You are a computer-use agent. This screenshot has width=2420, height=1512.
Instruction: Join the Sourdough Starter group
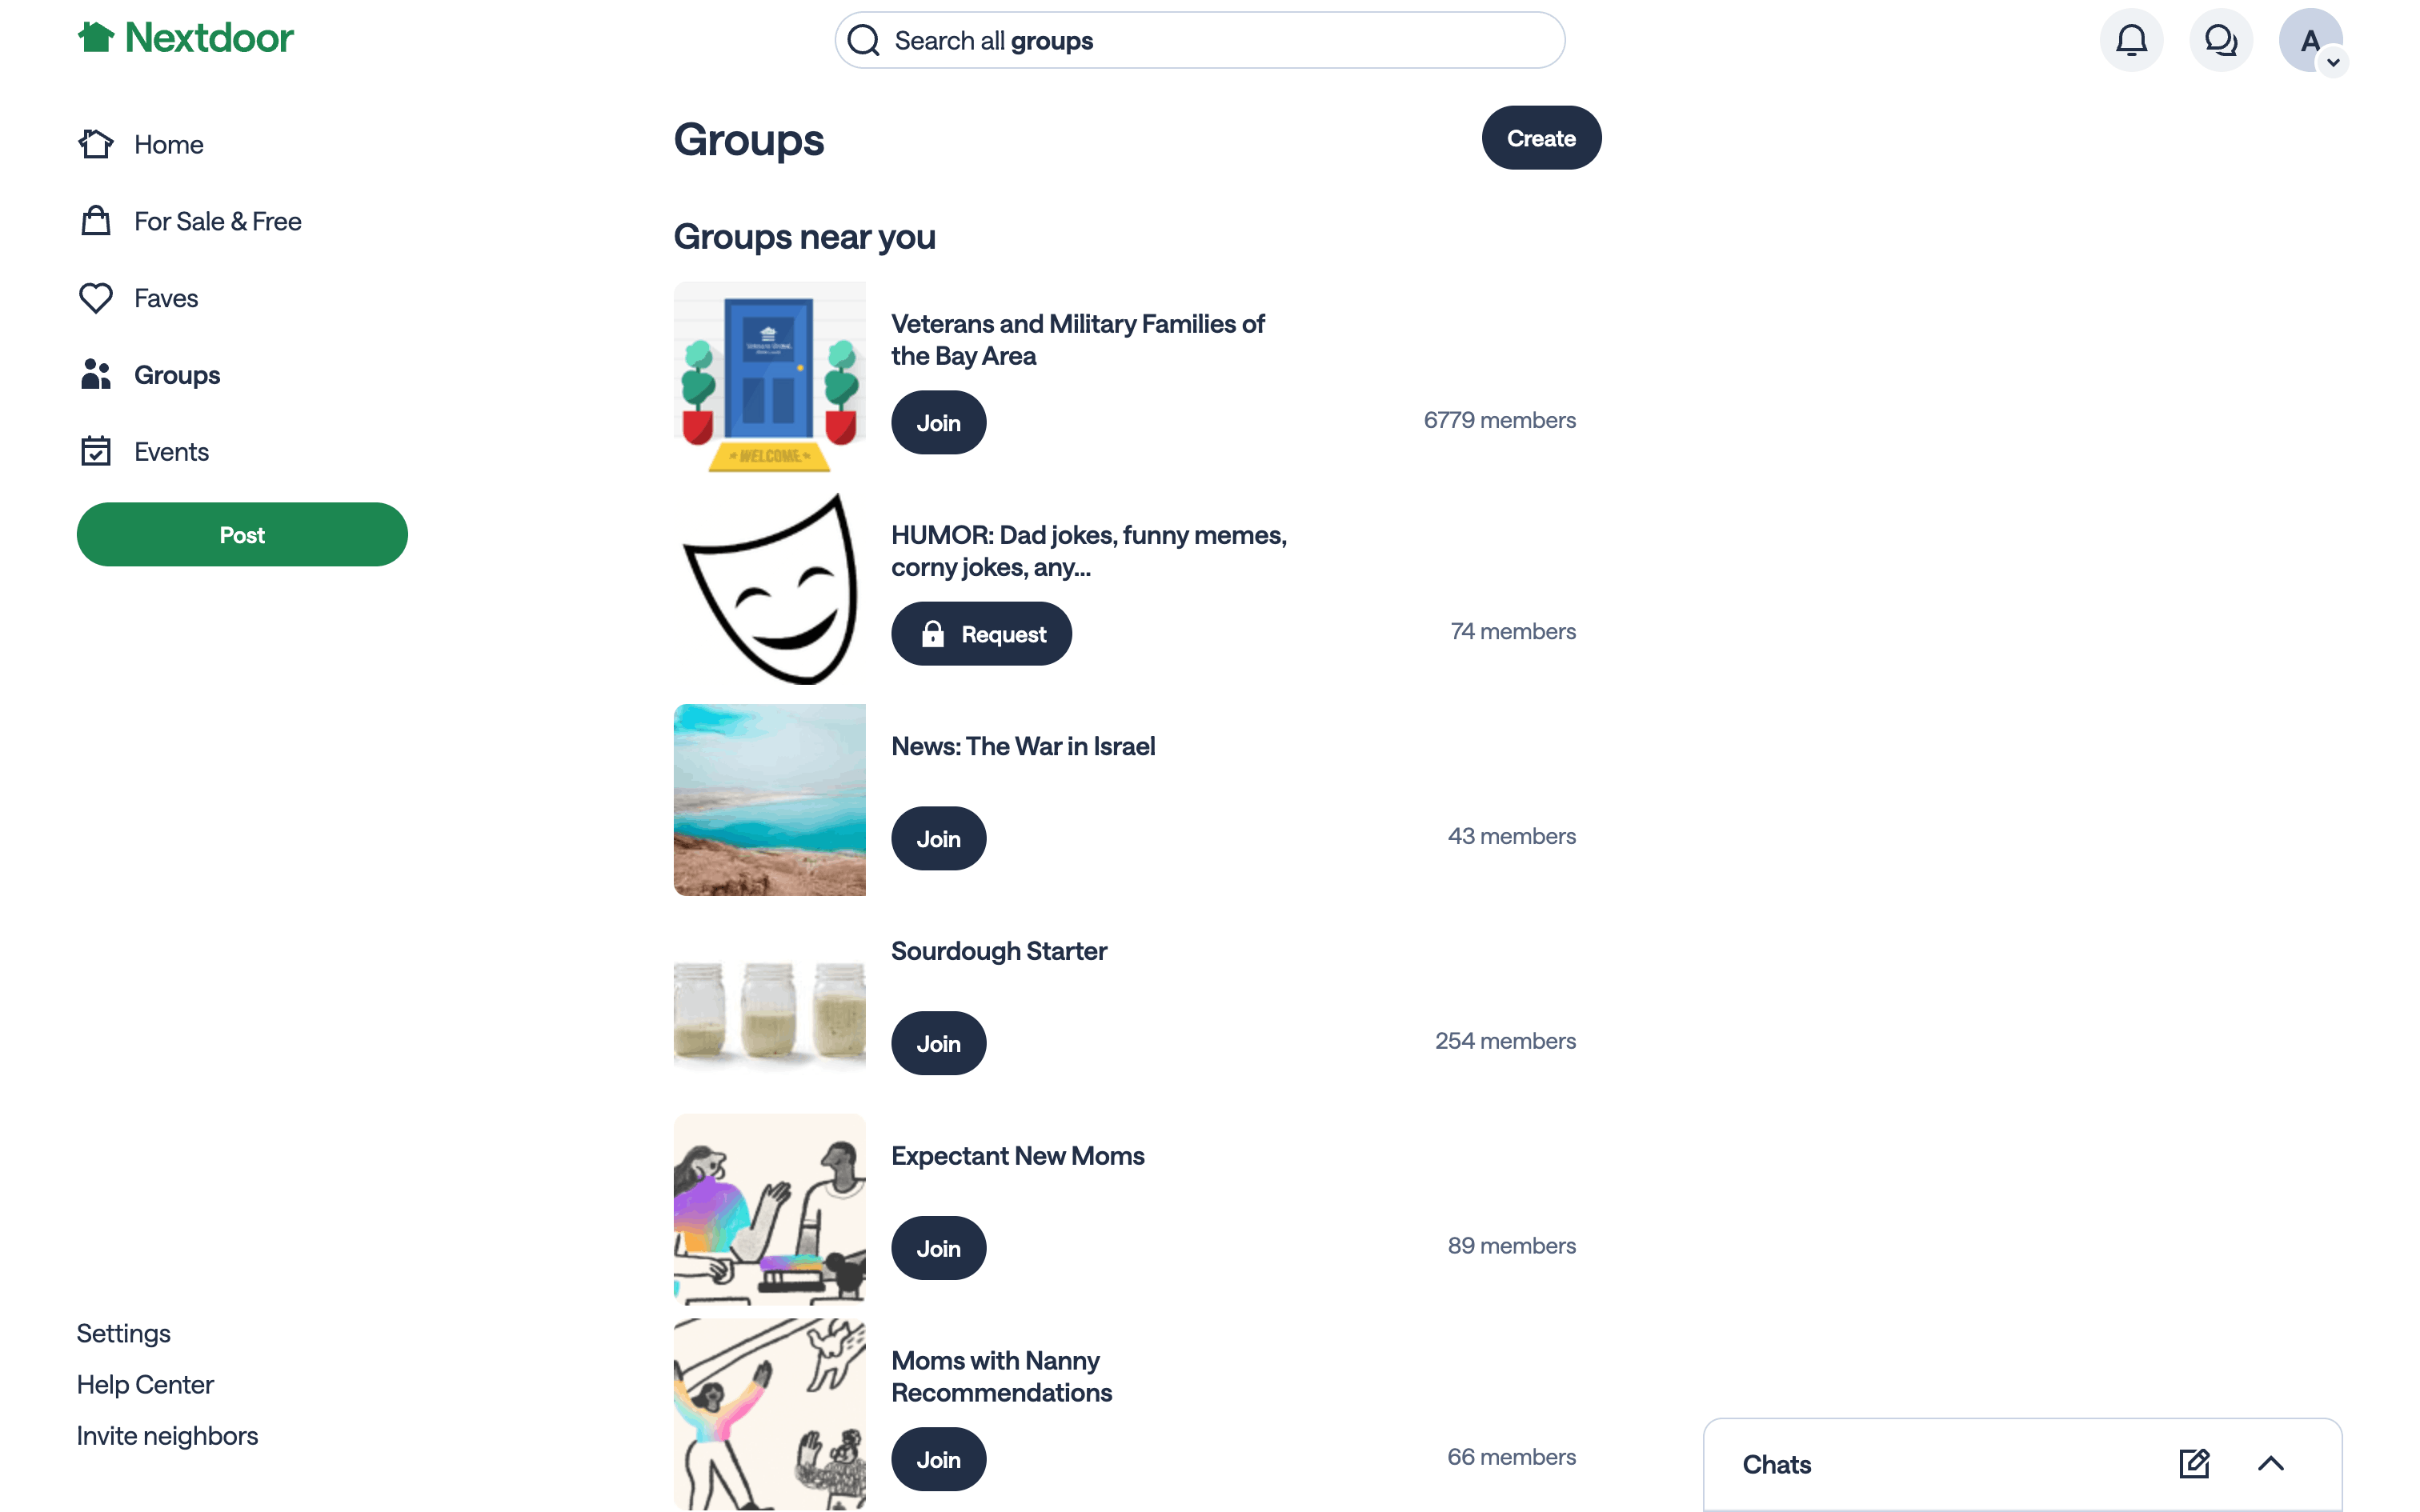938,1043
